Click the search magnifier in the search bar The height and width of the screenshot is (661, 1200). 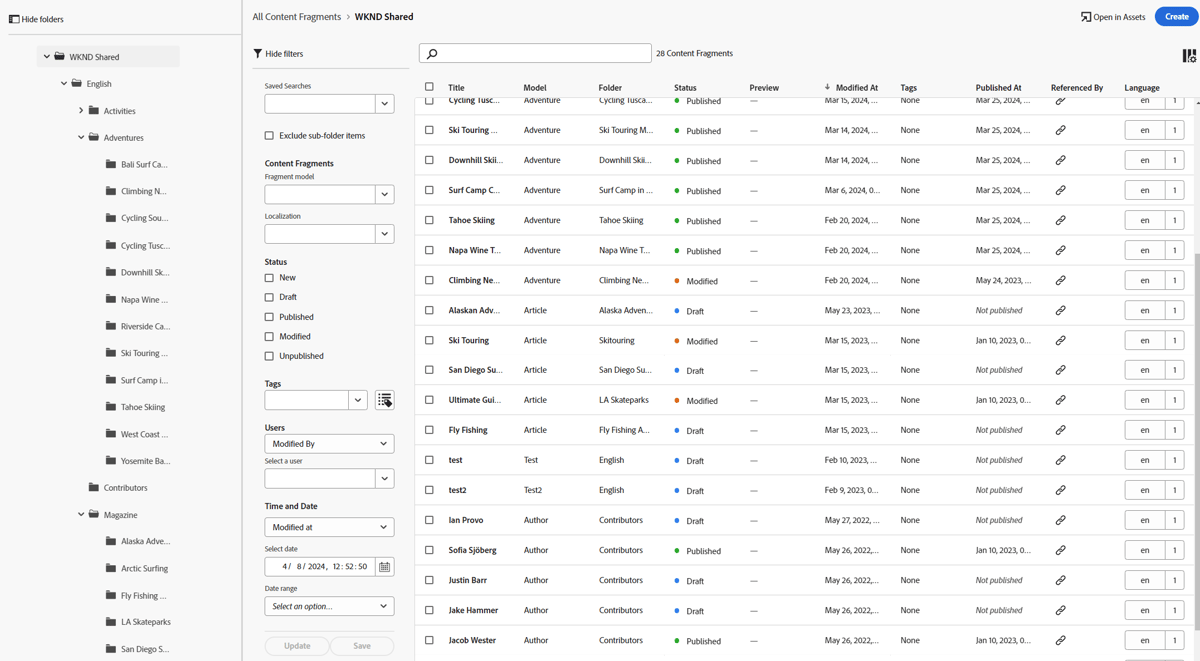click(x=430, y=52)
